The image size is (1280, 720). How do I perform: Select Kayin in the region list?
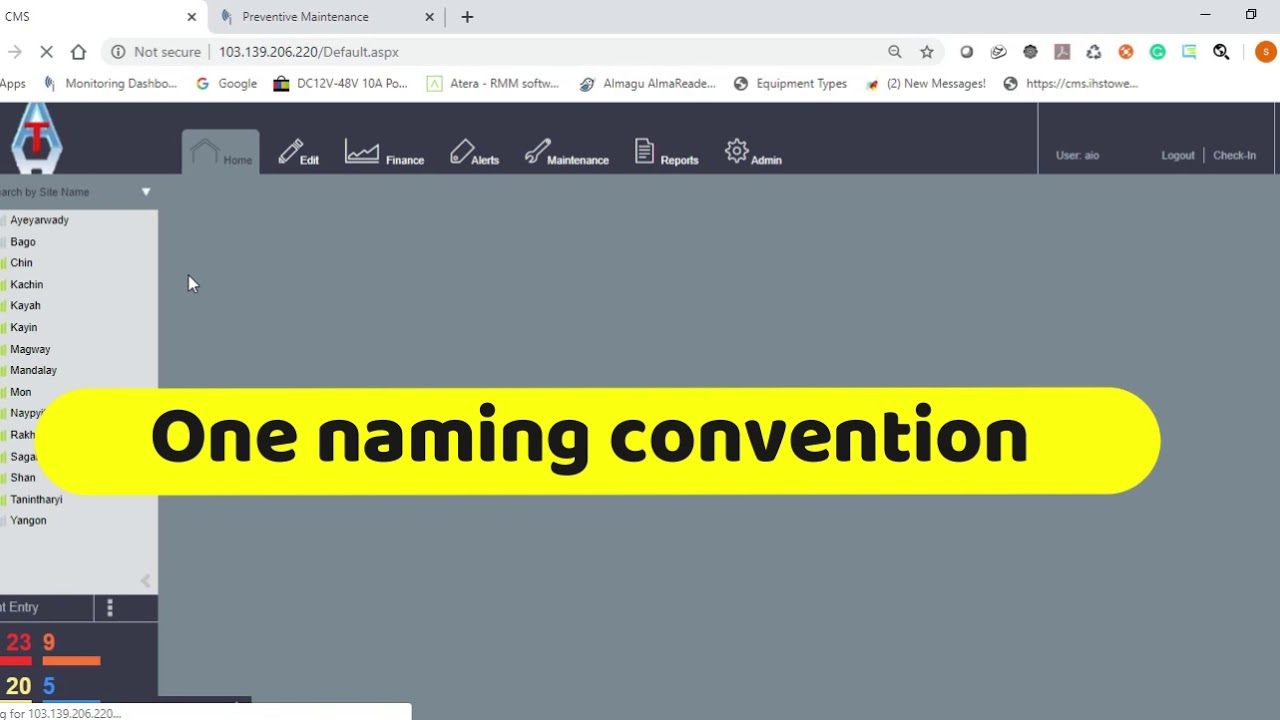(x=23, y=328)
